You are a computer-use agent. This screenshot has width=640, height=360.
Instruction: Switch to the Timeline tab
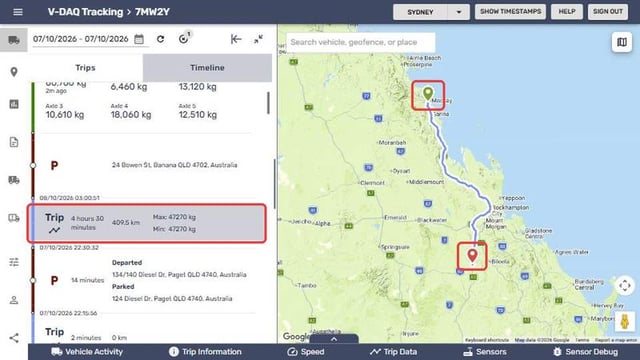coord(207,68)
